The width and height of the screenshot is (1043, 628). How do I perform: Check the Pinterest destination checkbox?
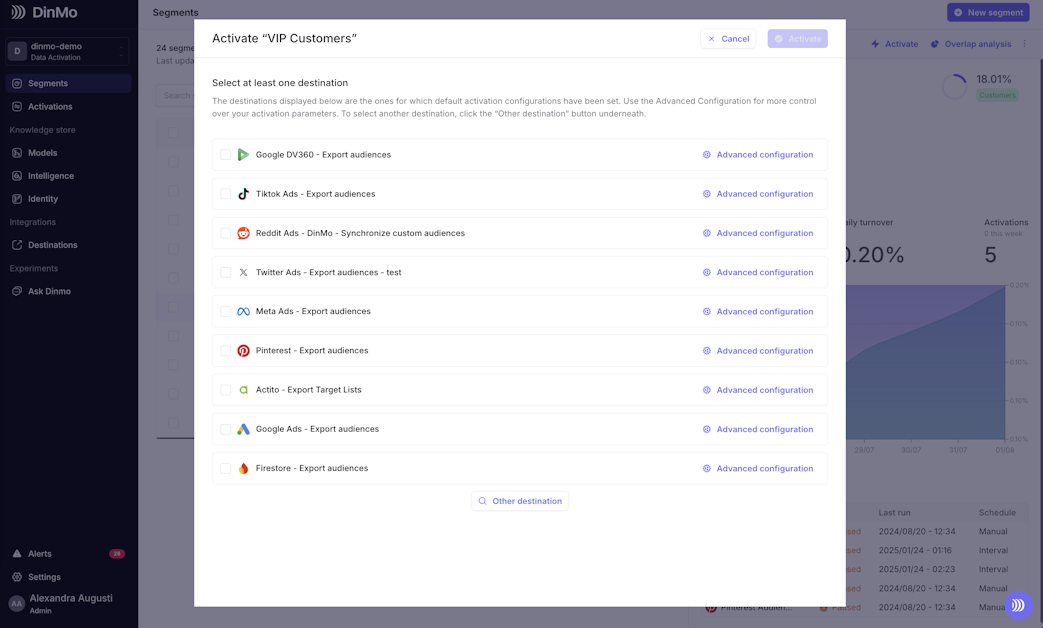click(225, 351)
